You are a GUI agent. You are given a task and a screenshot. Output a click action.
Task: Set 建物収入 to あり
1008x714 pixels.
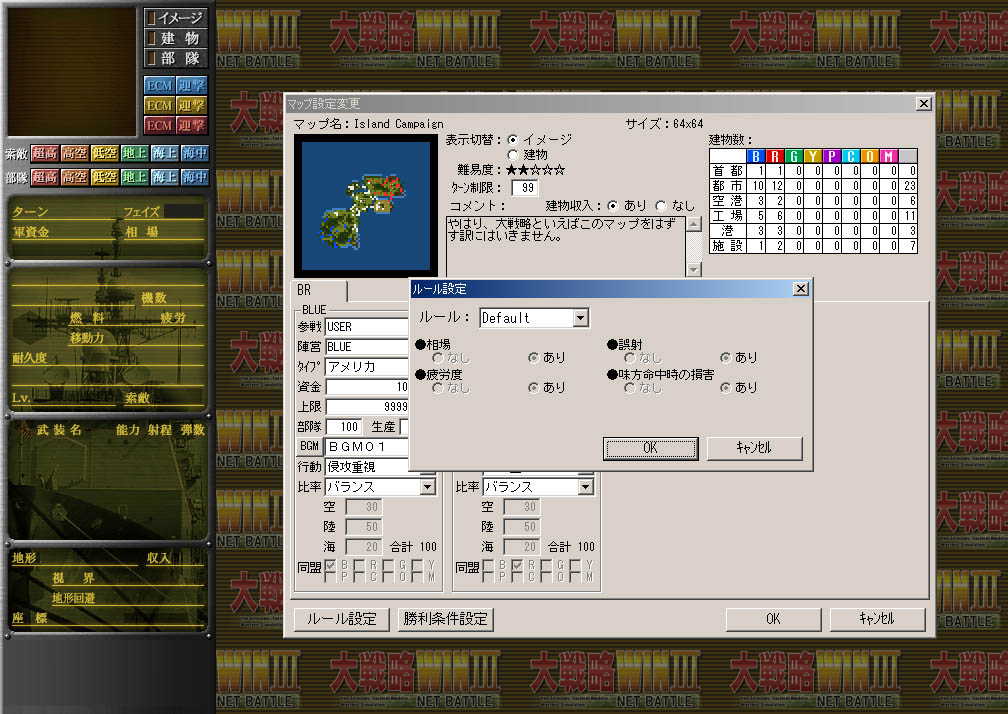click(x=613, y=206)
